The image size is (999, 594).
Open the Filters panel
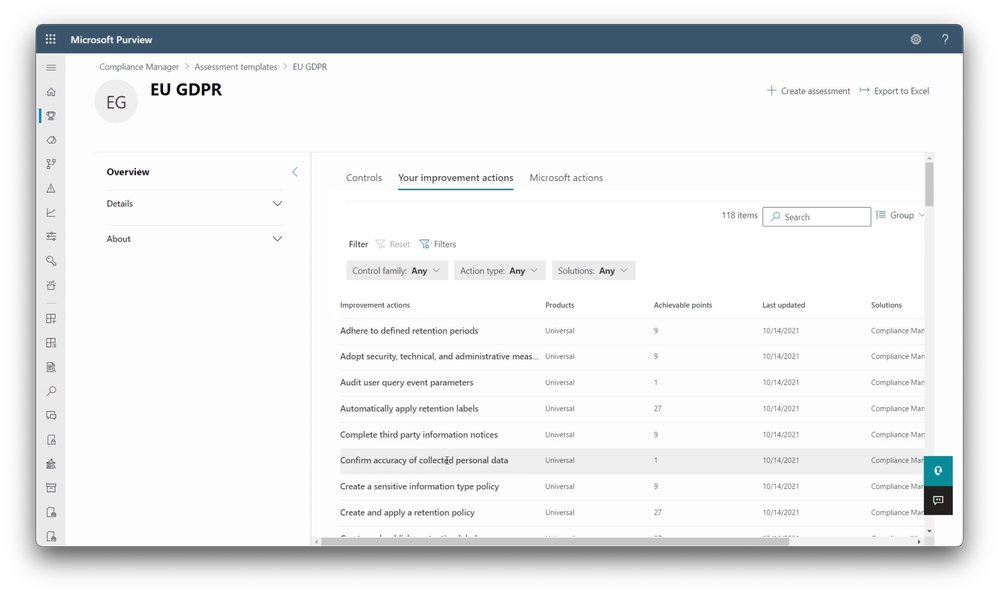pos(438,244)
